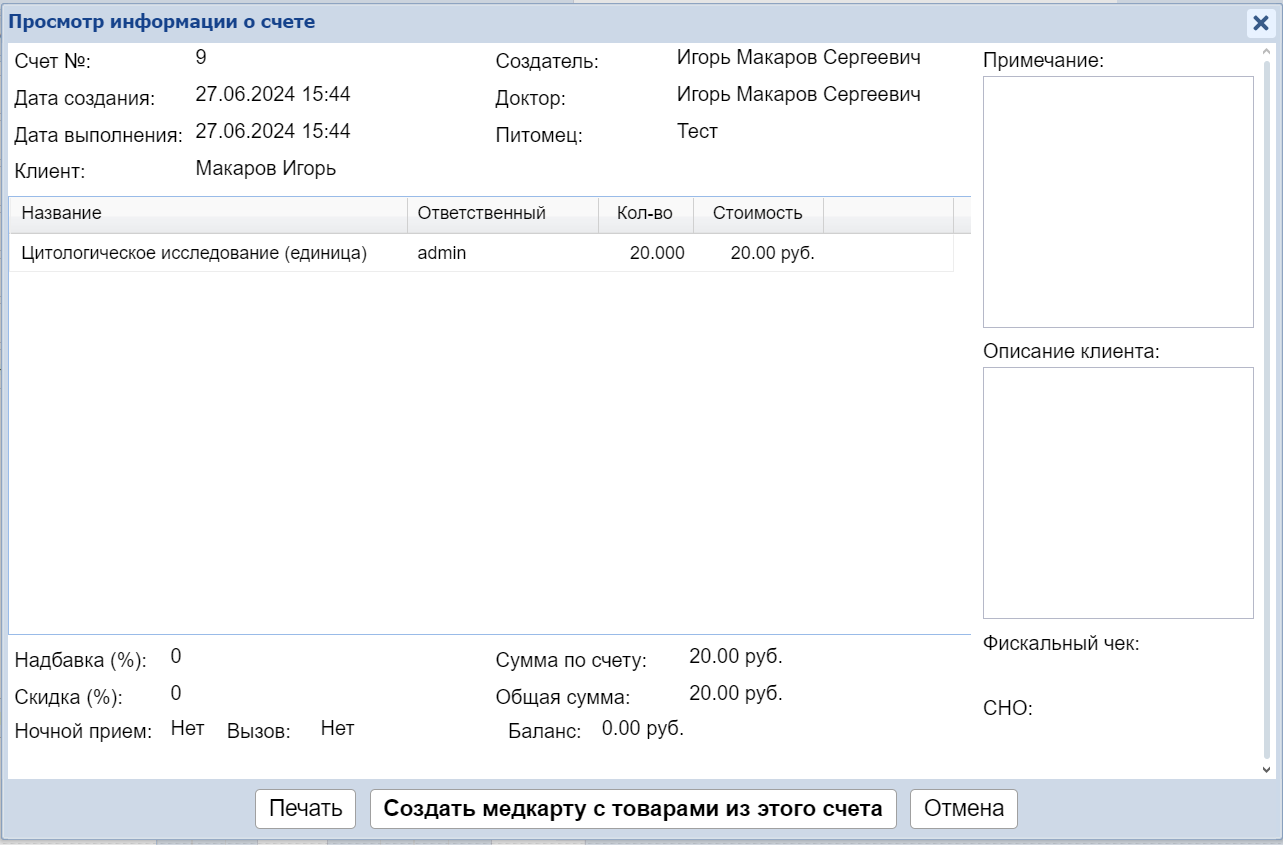Close the invoice information dialog
The height and width of the screenshot is (845, 1283).
(x=1260, y=23)
